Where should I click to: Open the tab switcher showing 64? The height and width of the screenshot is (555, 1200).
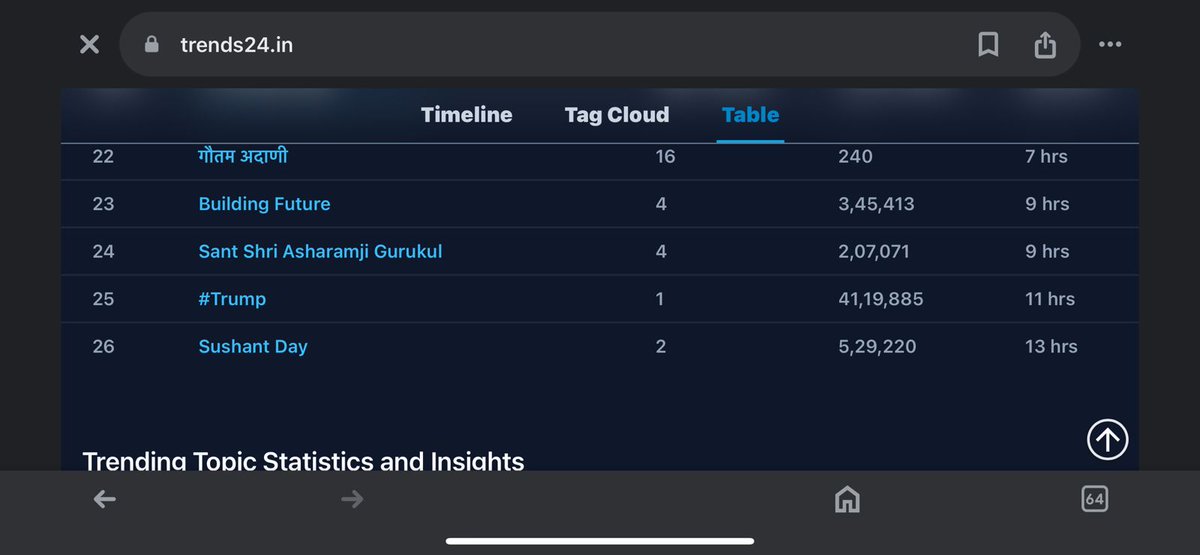pyautogui.click(x=1094, y=499)
